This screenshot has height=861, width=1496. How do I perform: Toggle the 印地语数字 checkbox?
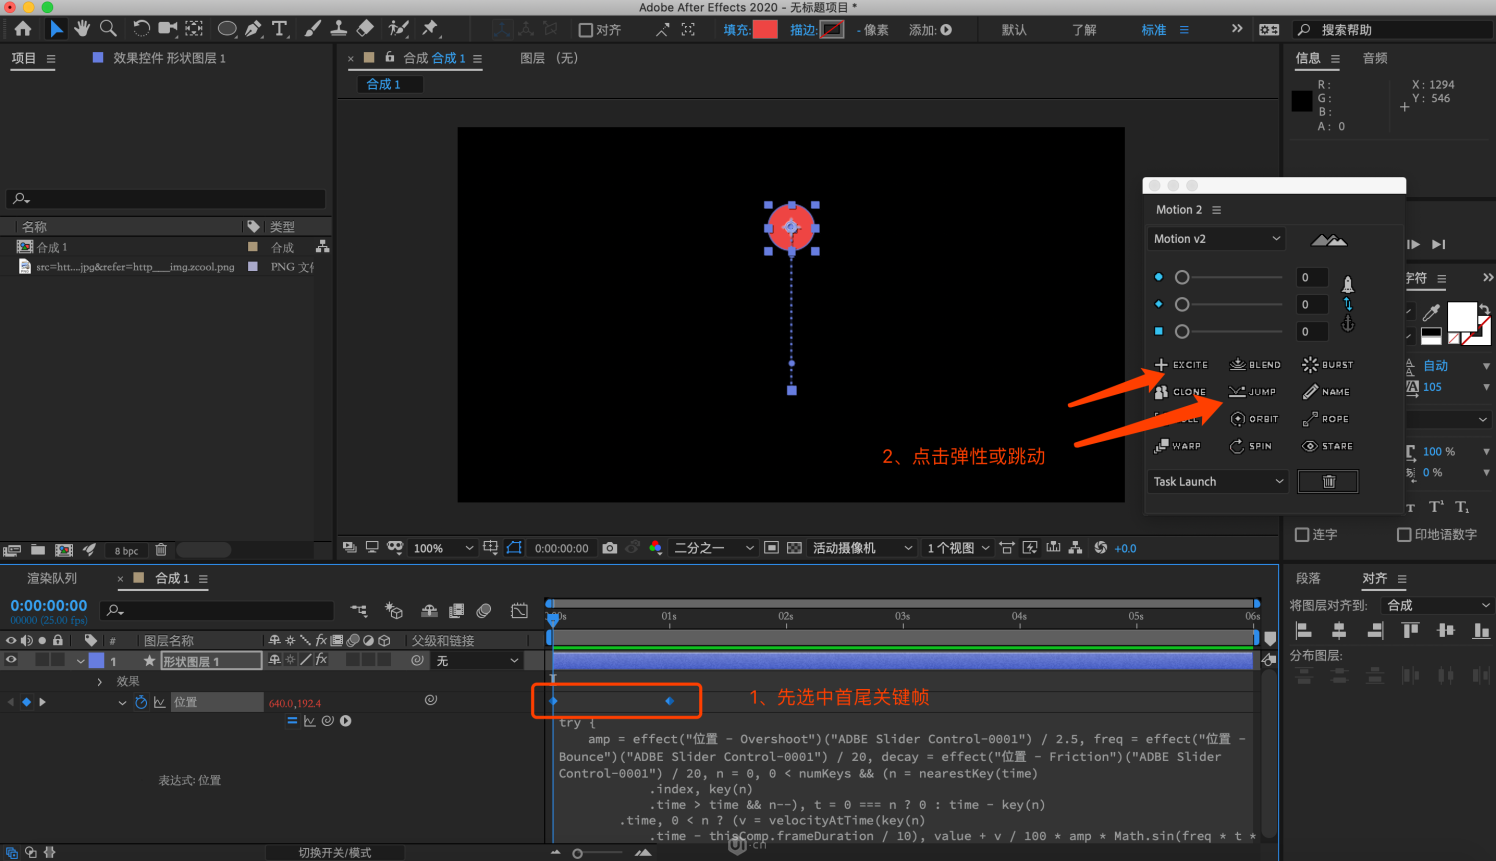pos(1404,535)
